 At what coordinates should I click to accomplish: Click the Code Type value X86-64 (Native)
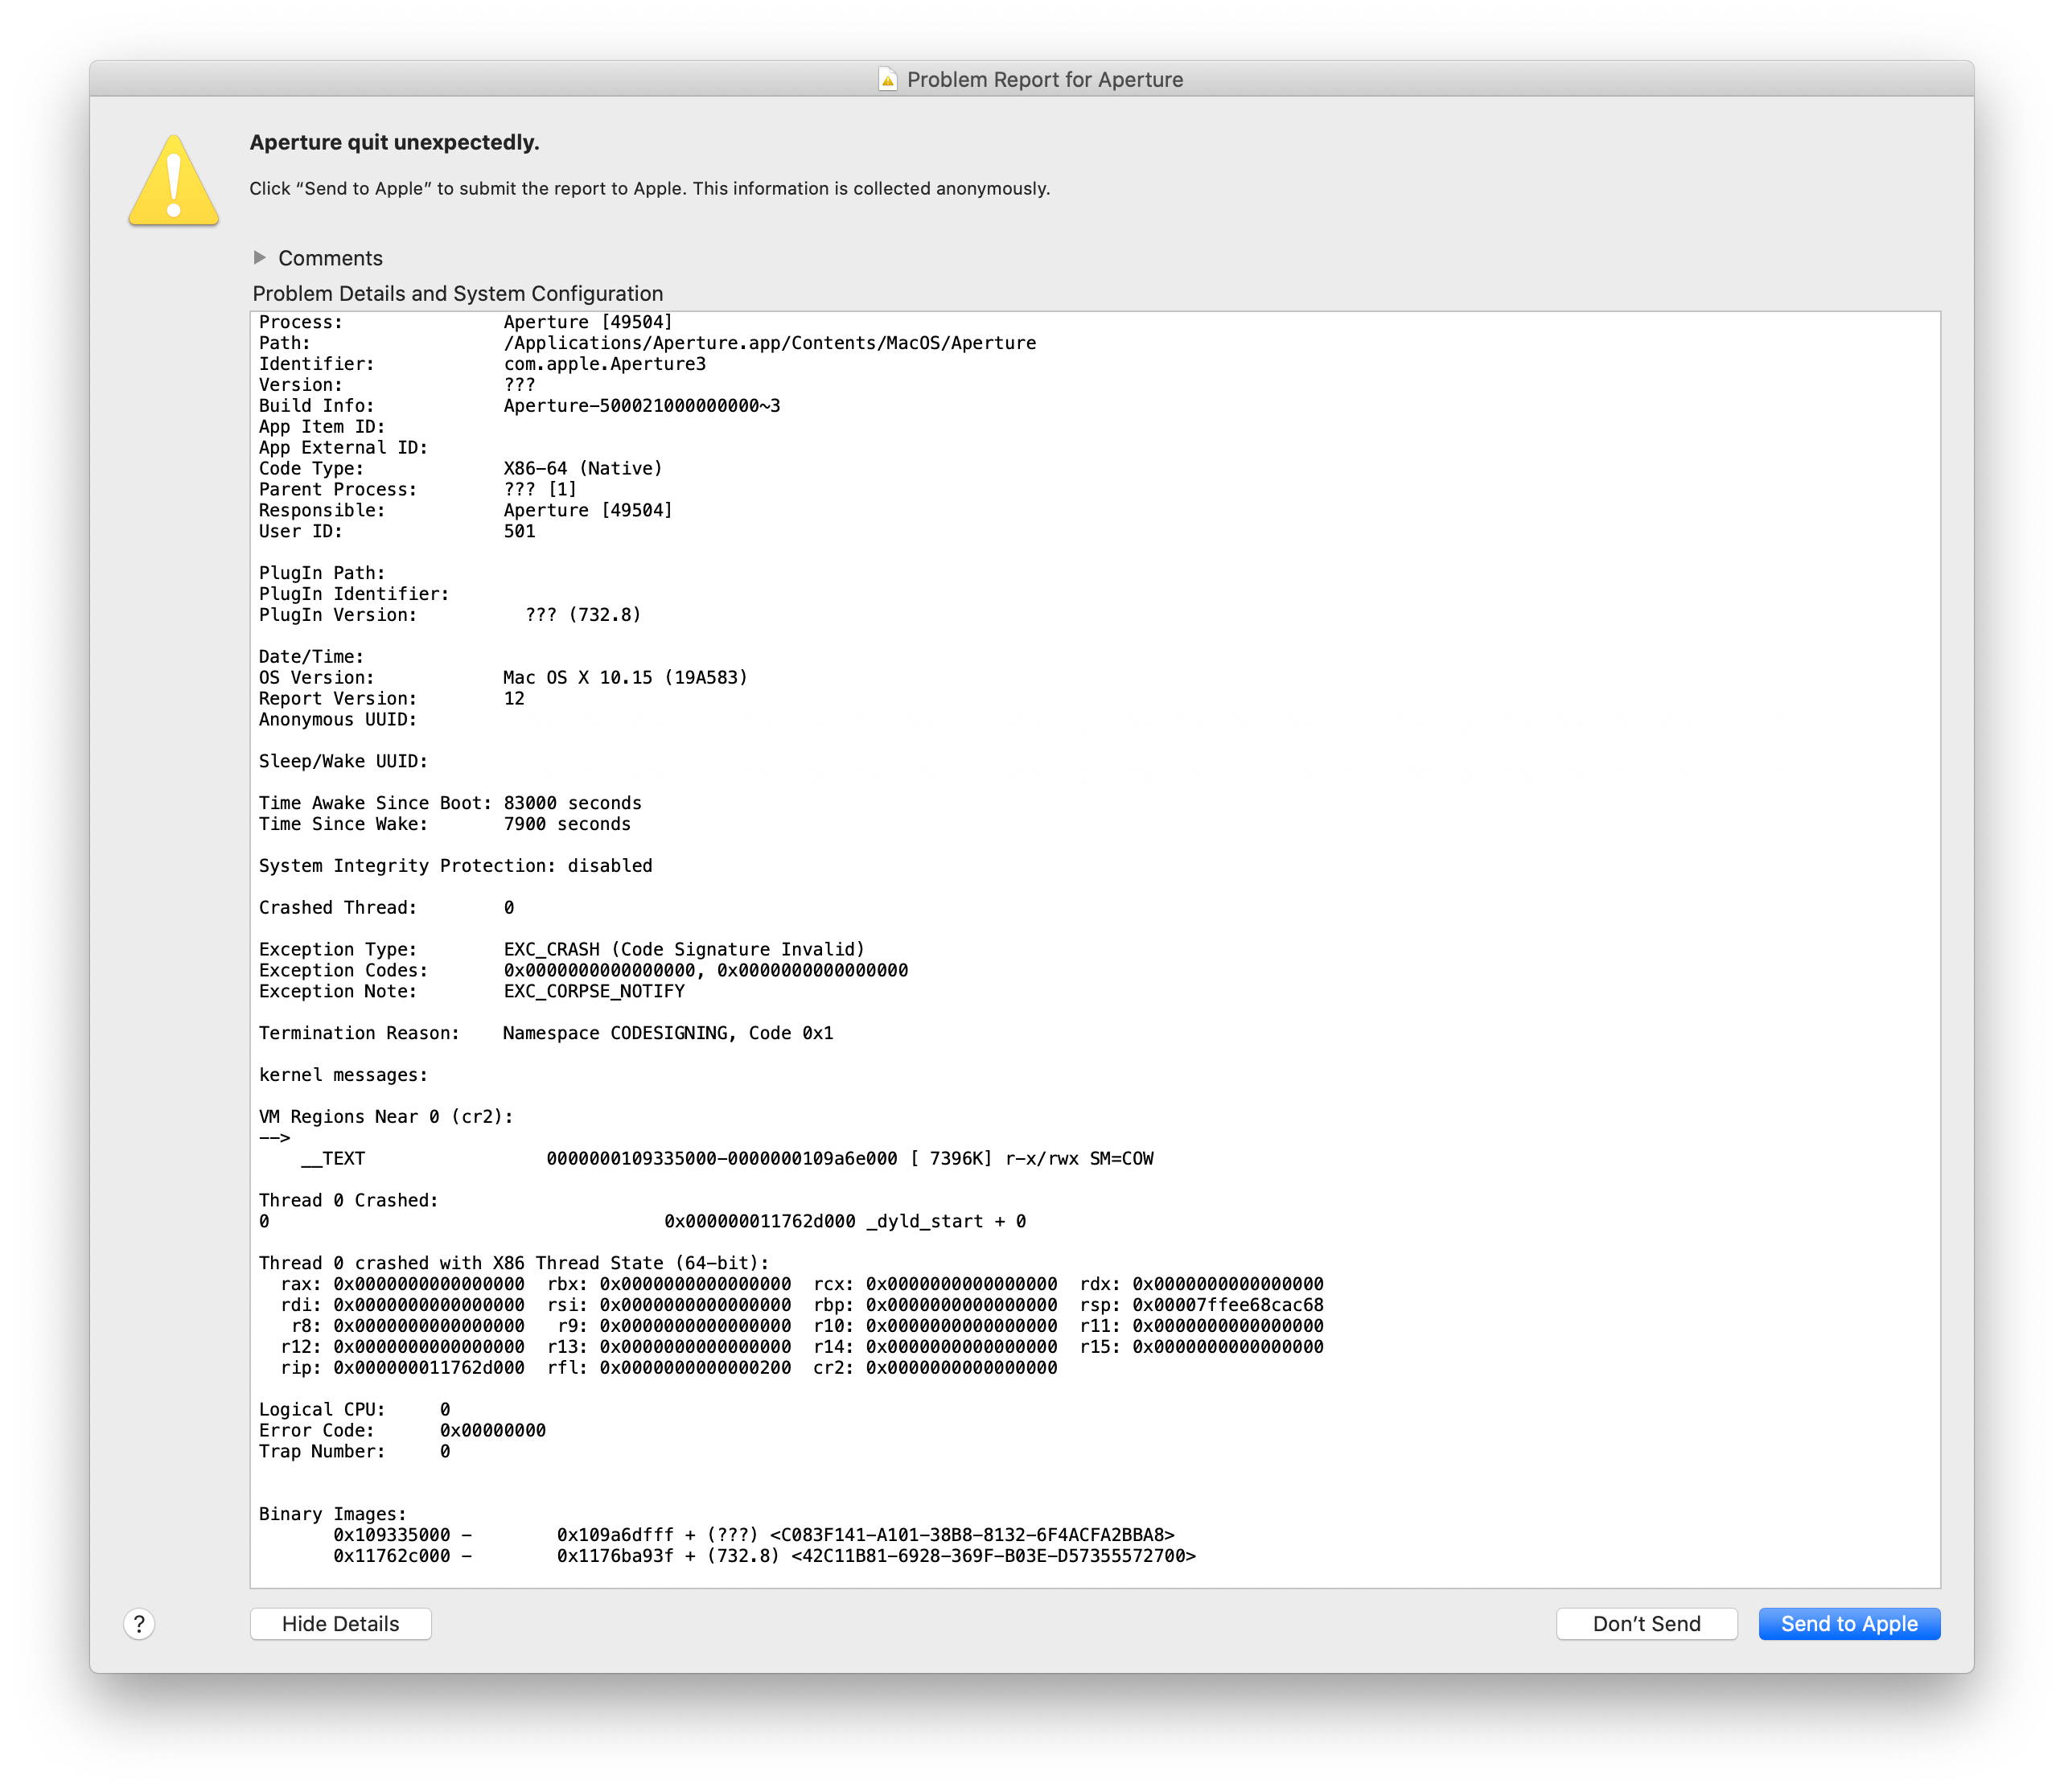click(582, 468)
